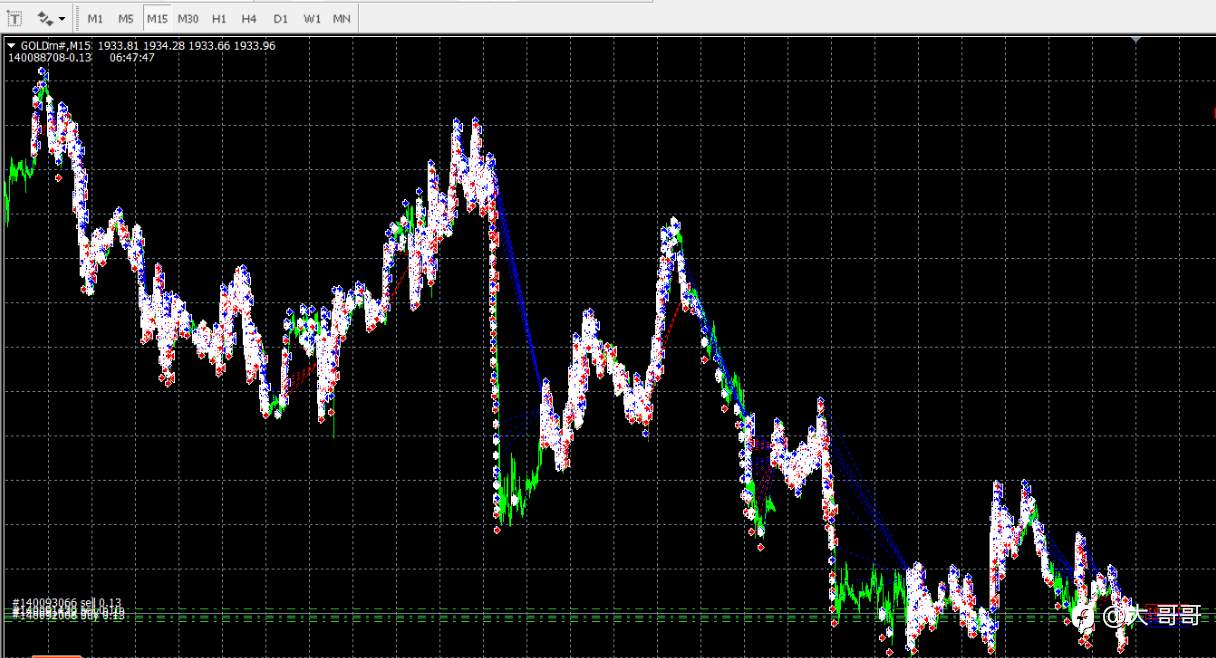
Task: Click the 1933.81 open price value
Action: 118,46
